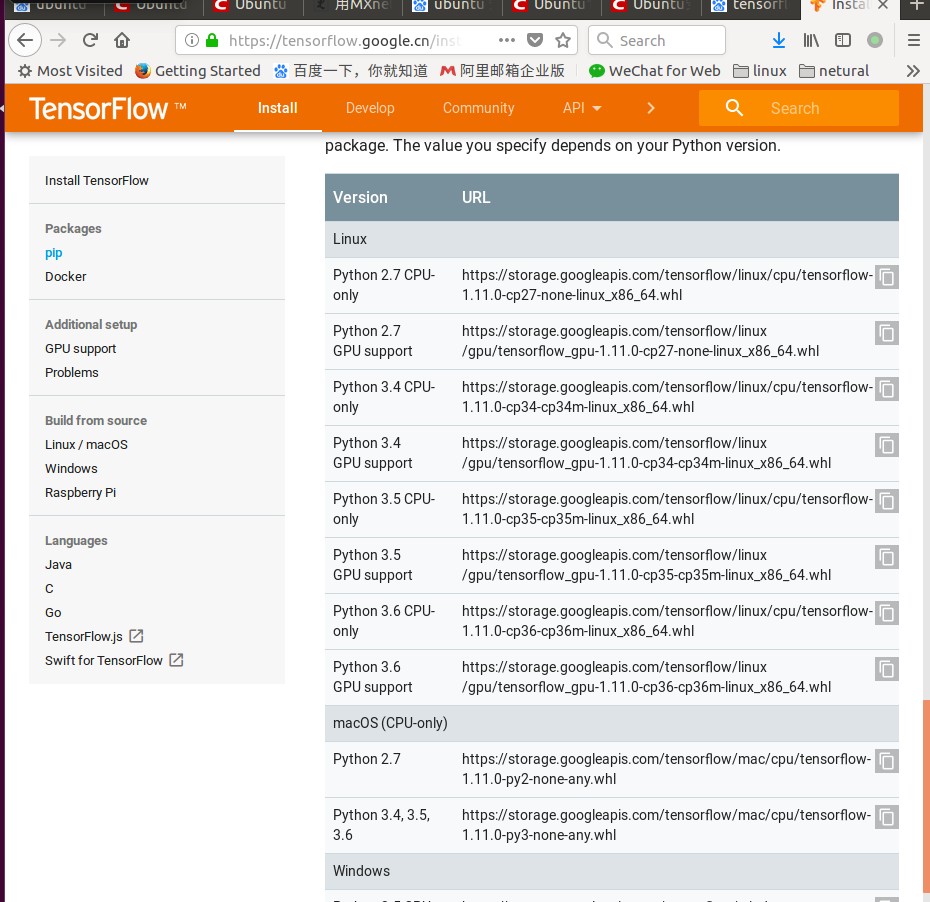Open the page actions ellipsis menu

tap(507, 40)
